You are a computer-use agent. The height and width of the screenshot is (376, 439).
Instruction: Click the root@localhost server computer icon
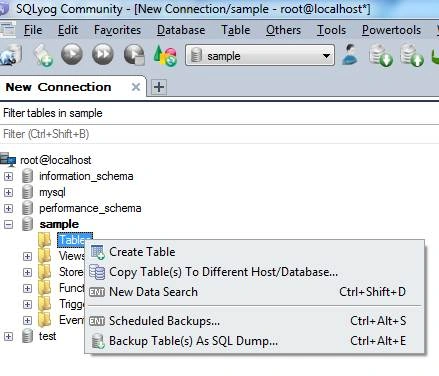point(8,160)
